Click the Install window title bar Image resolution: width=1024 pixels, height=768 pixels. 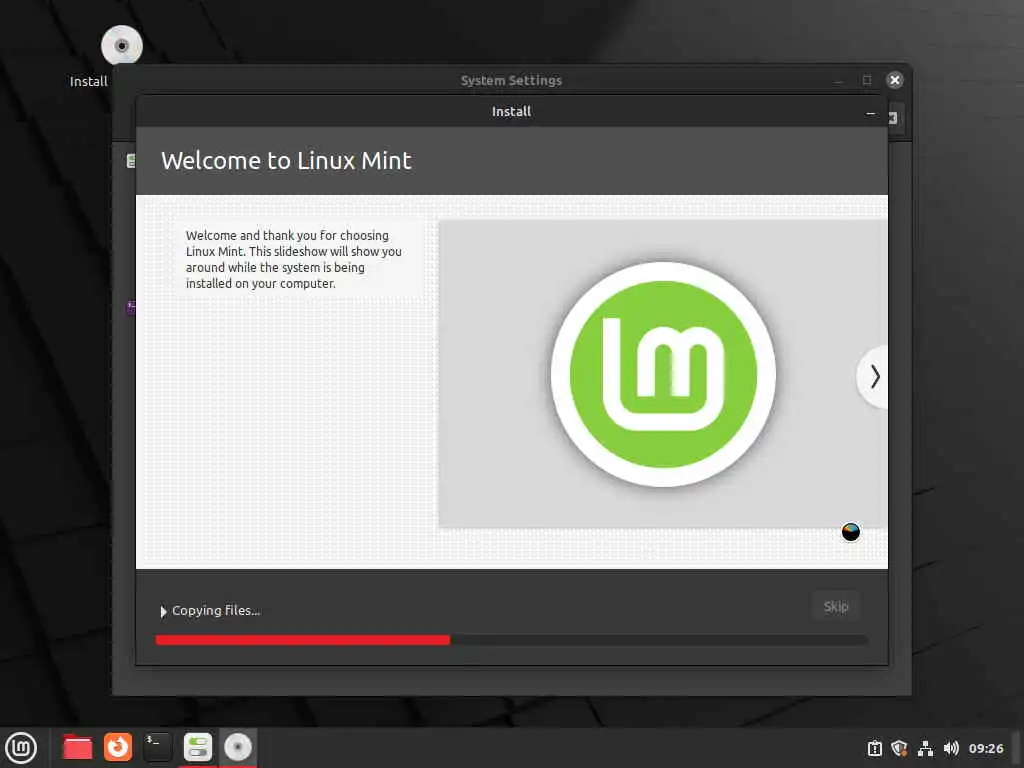pos(511,112)
